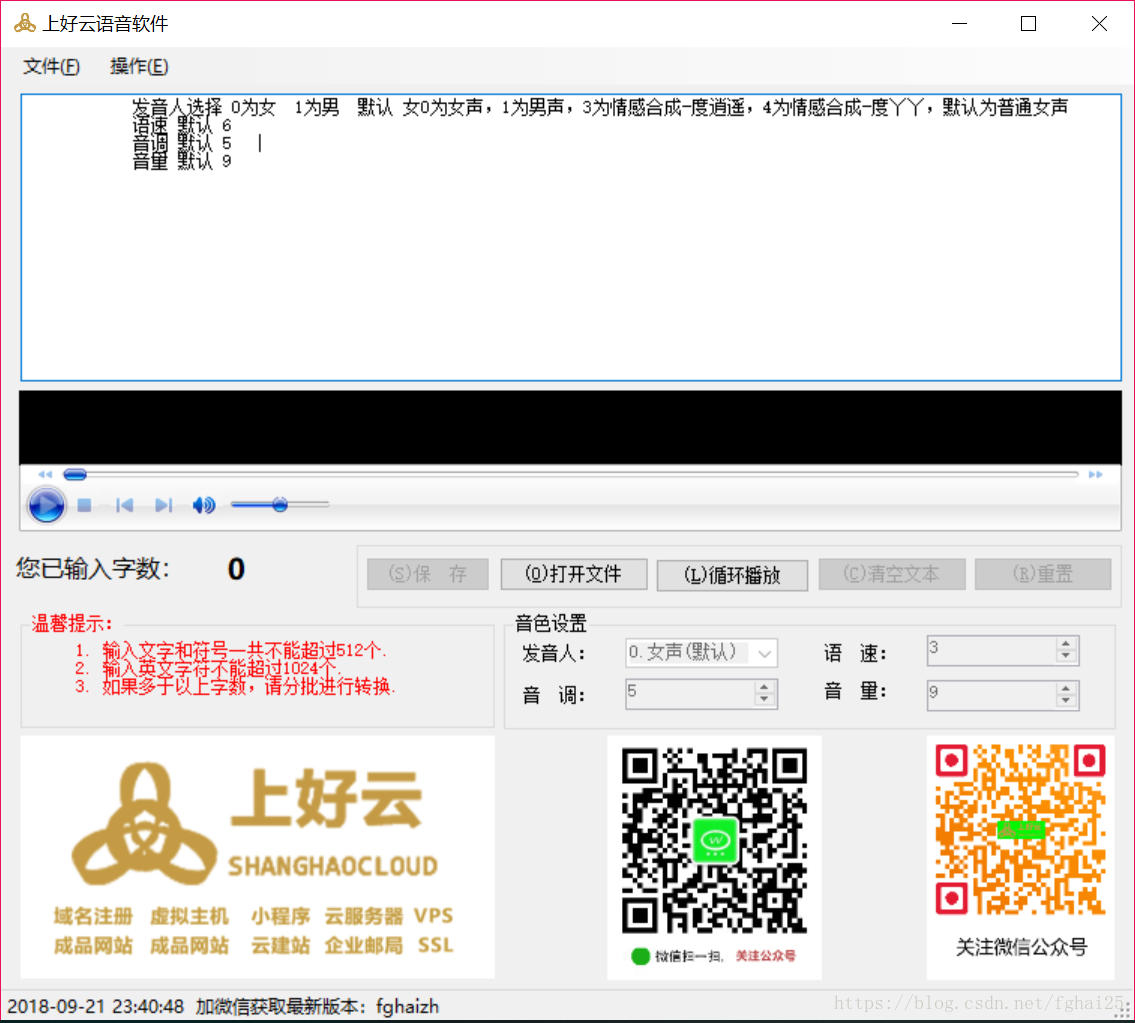
Task: Decrease 音量 with down arrow
Action: (x=1066, y=702)
